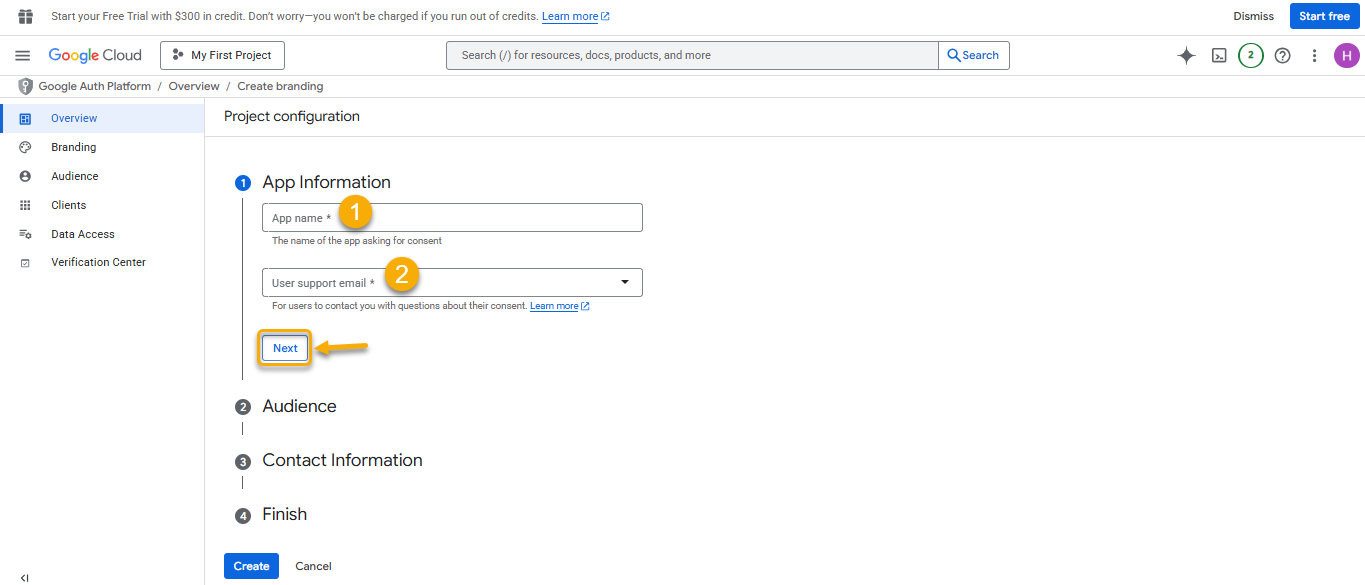Screen dimensions: 1365x585
Task: Open the main navigation hamburger menu
Action: pos(23,56)
